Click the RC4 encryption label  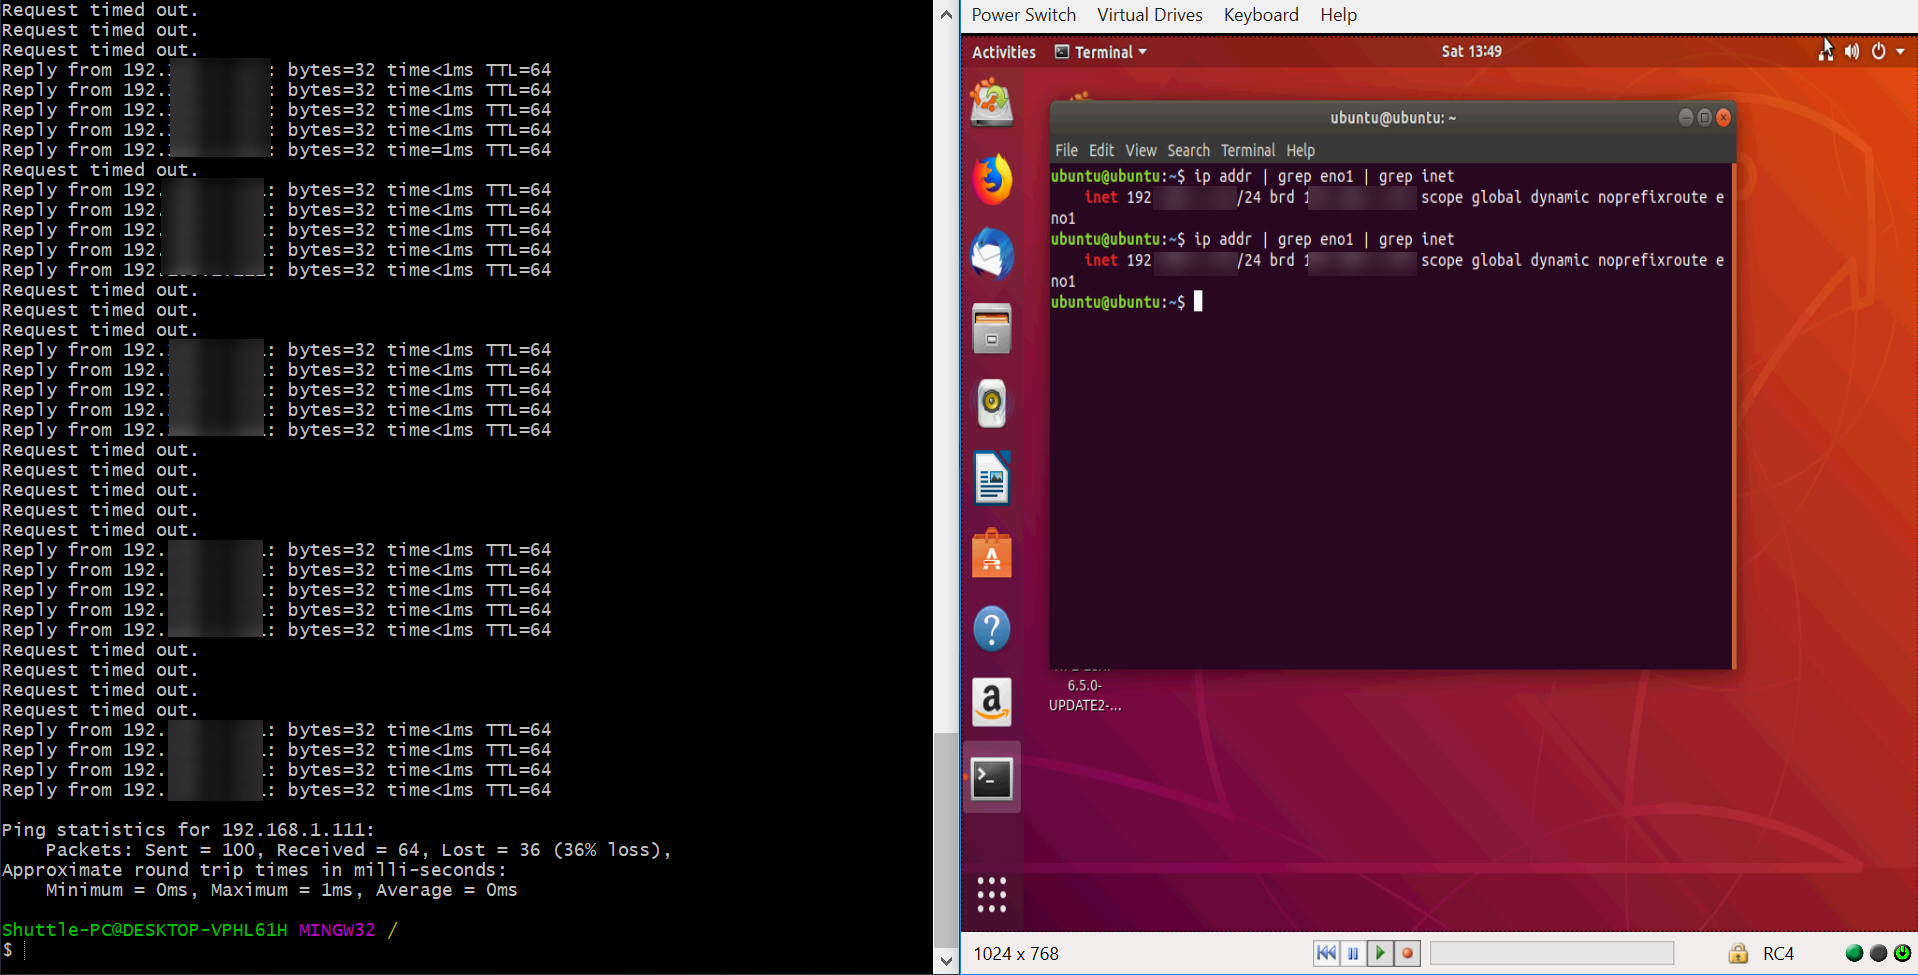1778,954
